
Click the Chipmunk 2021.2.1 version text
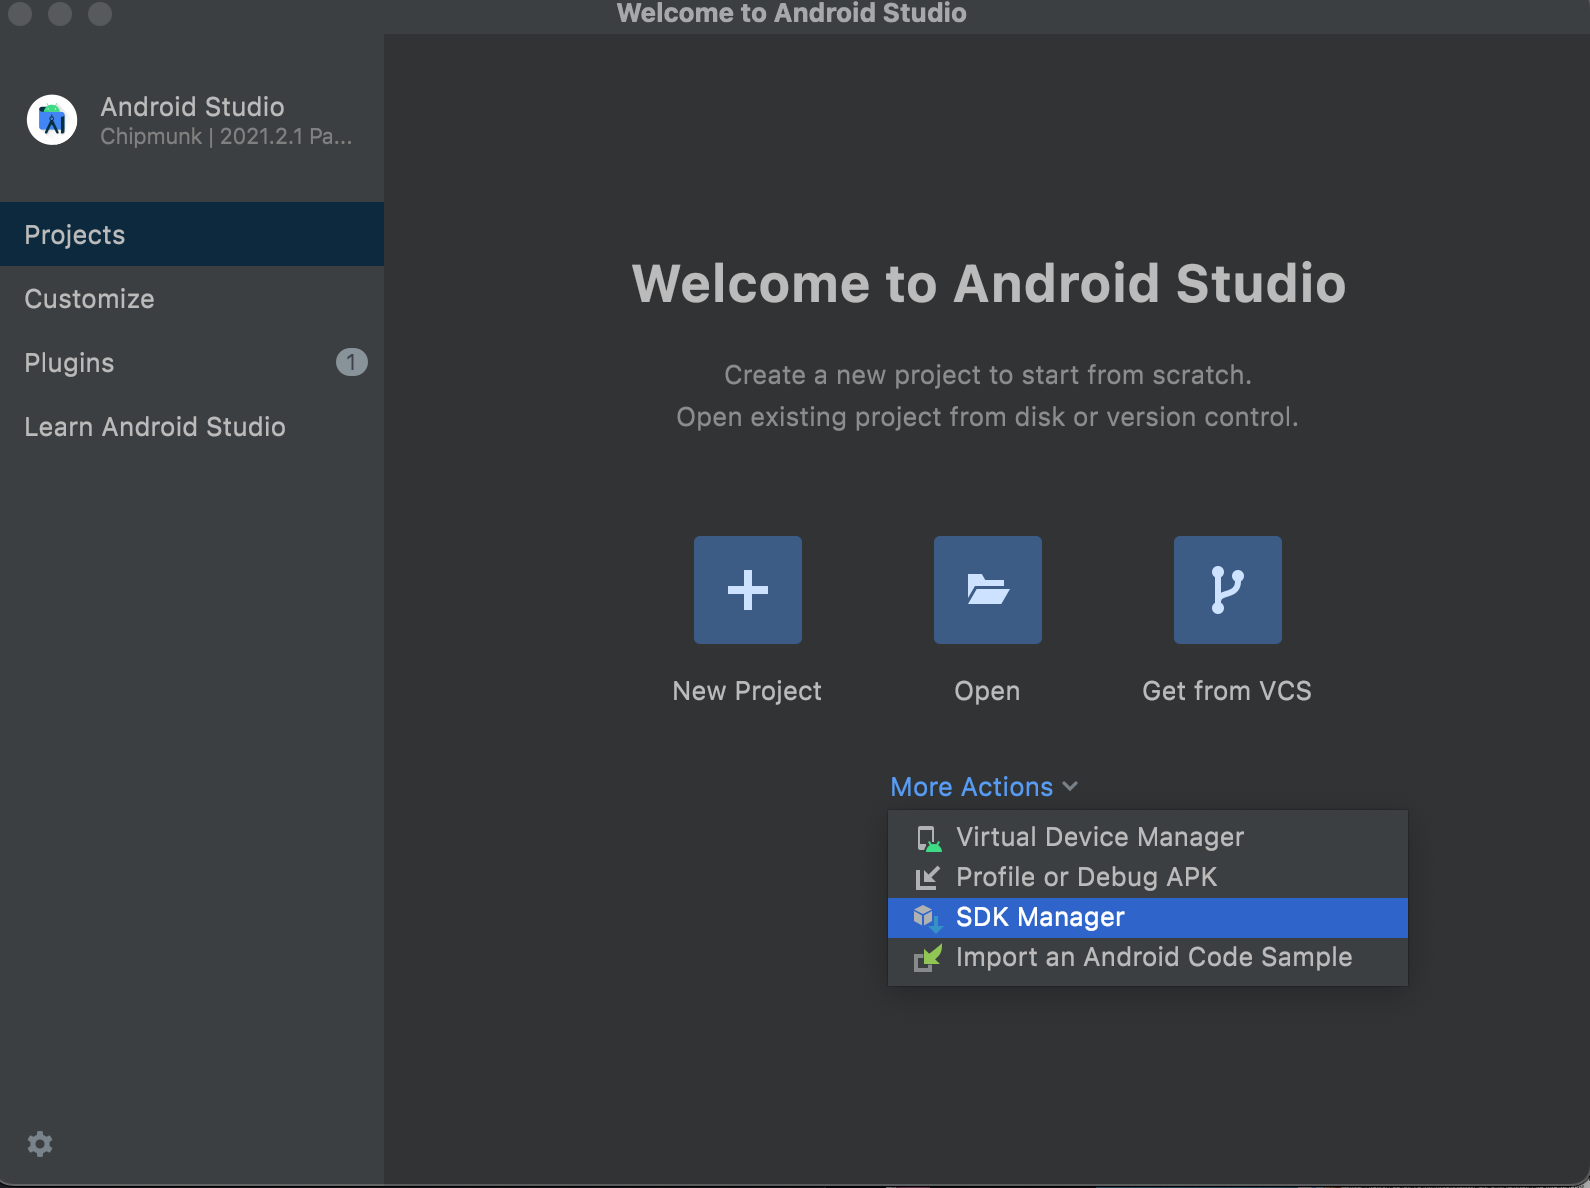pos(226,137)
